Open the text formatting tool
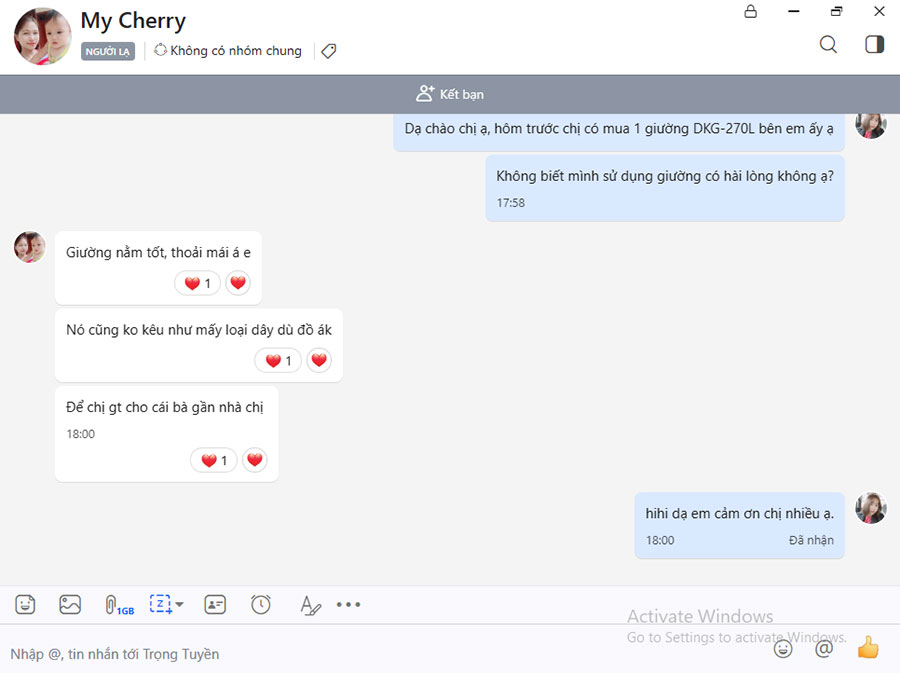 [310, 605]
